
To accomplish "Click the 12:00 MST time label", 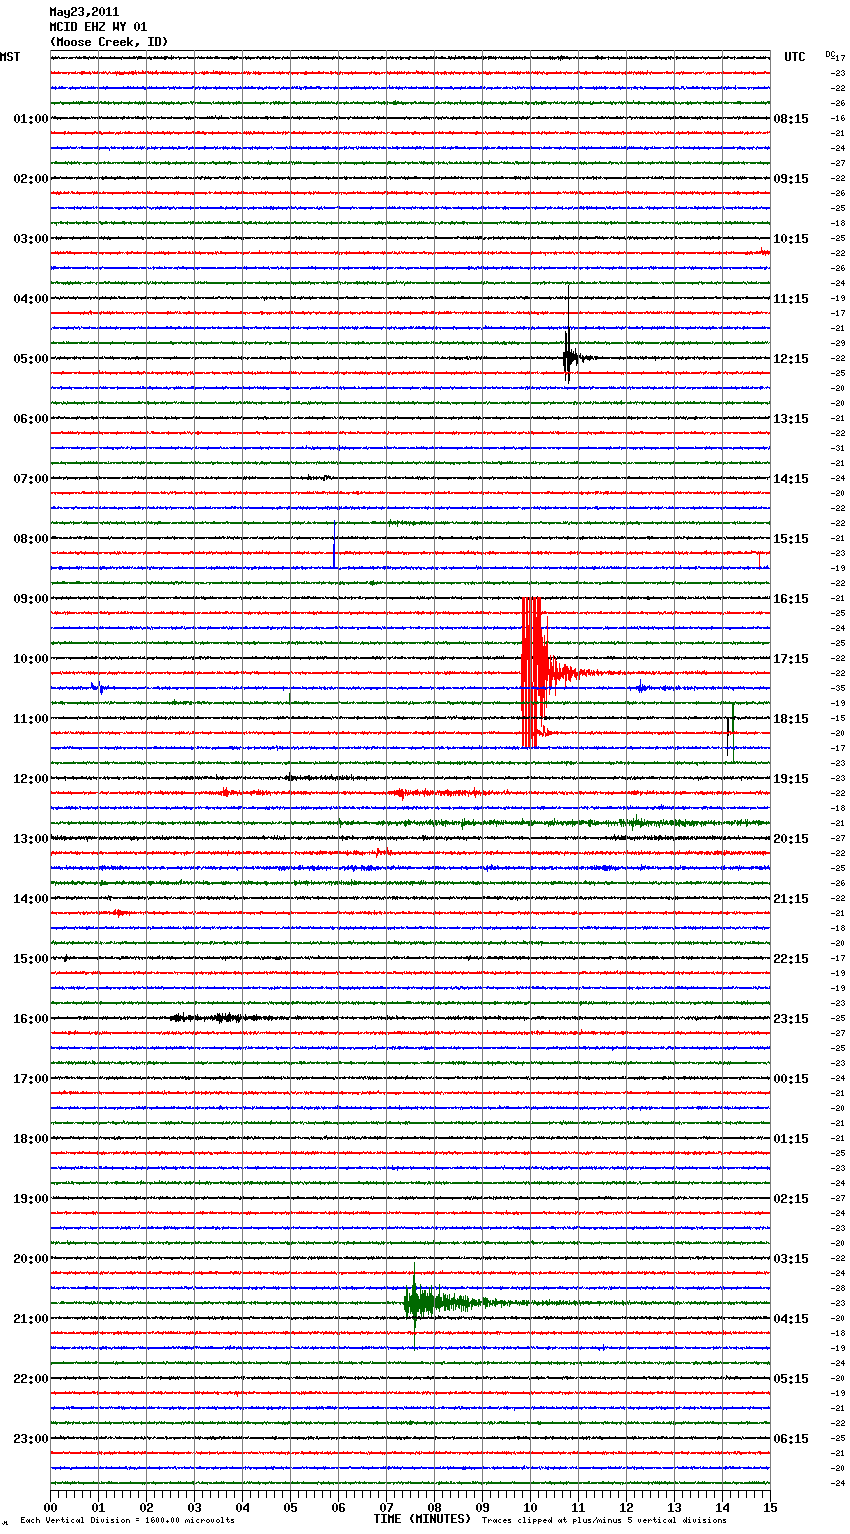I will click(30, 779).
